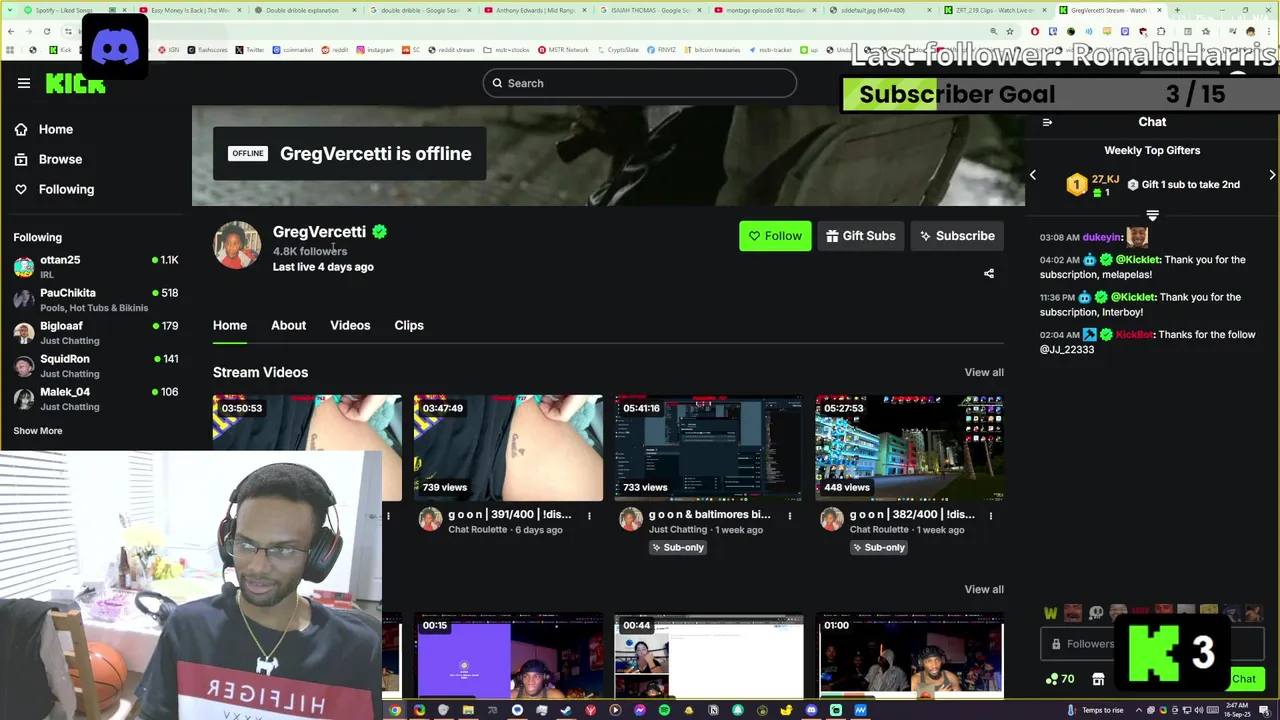This screenshot has width=1280, height=720.
Task: Open Spotify from the taskbar
Action: [664, 710]
